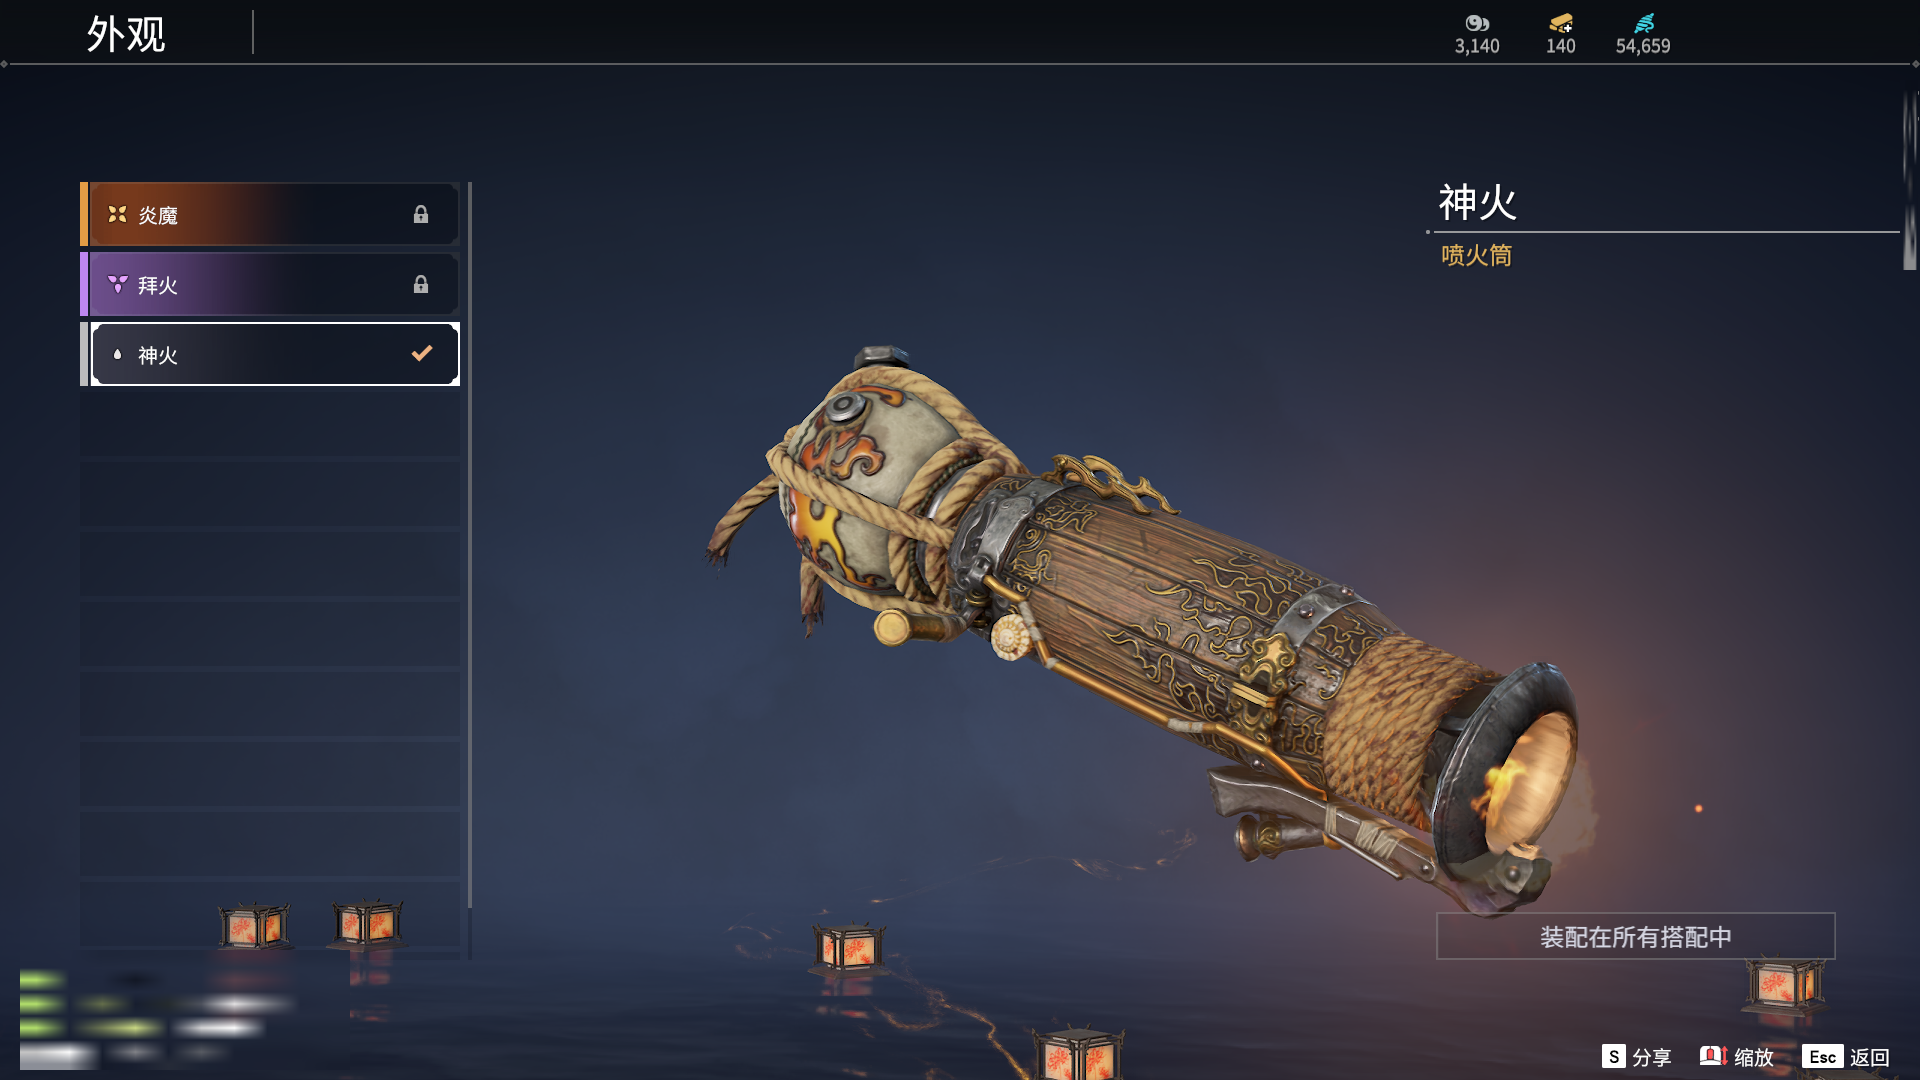The image size is (1920, 1080).
Task: Click the skin list vertical scrollbar
Action: pyautogui.click(x=469, y=570)
